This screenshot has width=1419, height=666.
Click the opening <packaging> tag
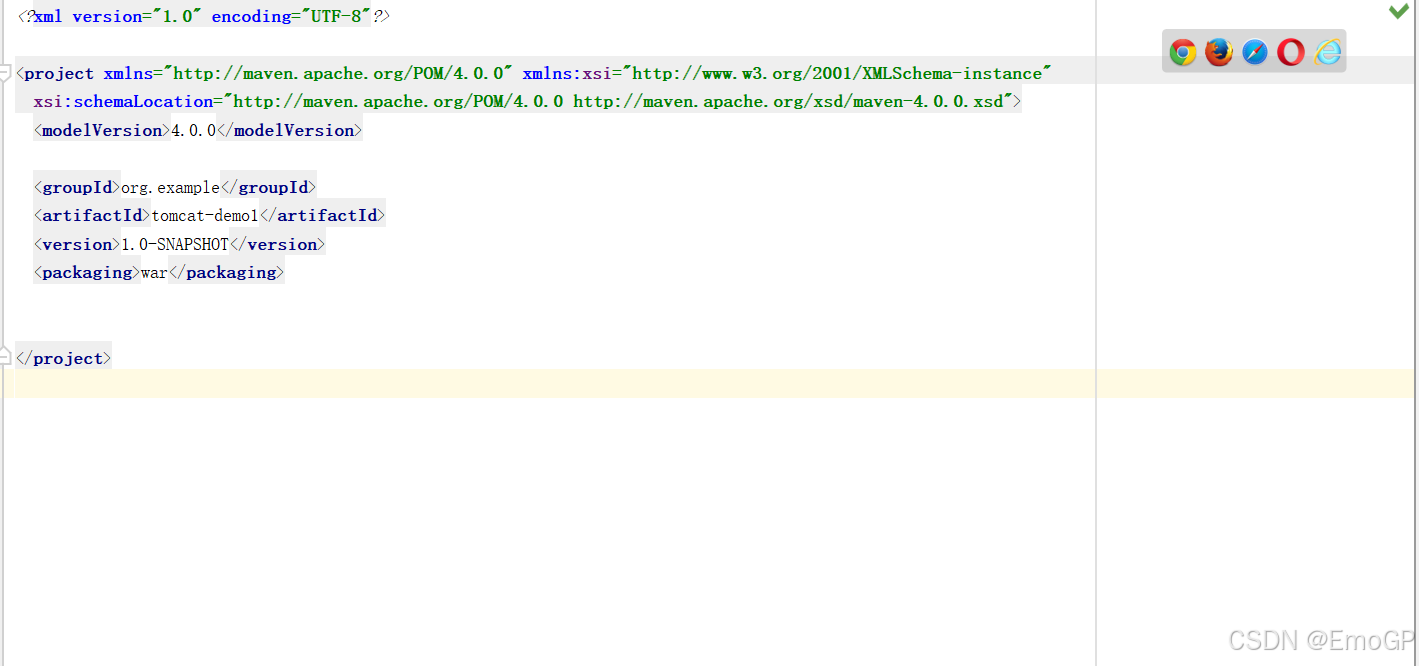[x=87, y=272]
